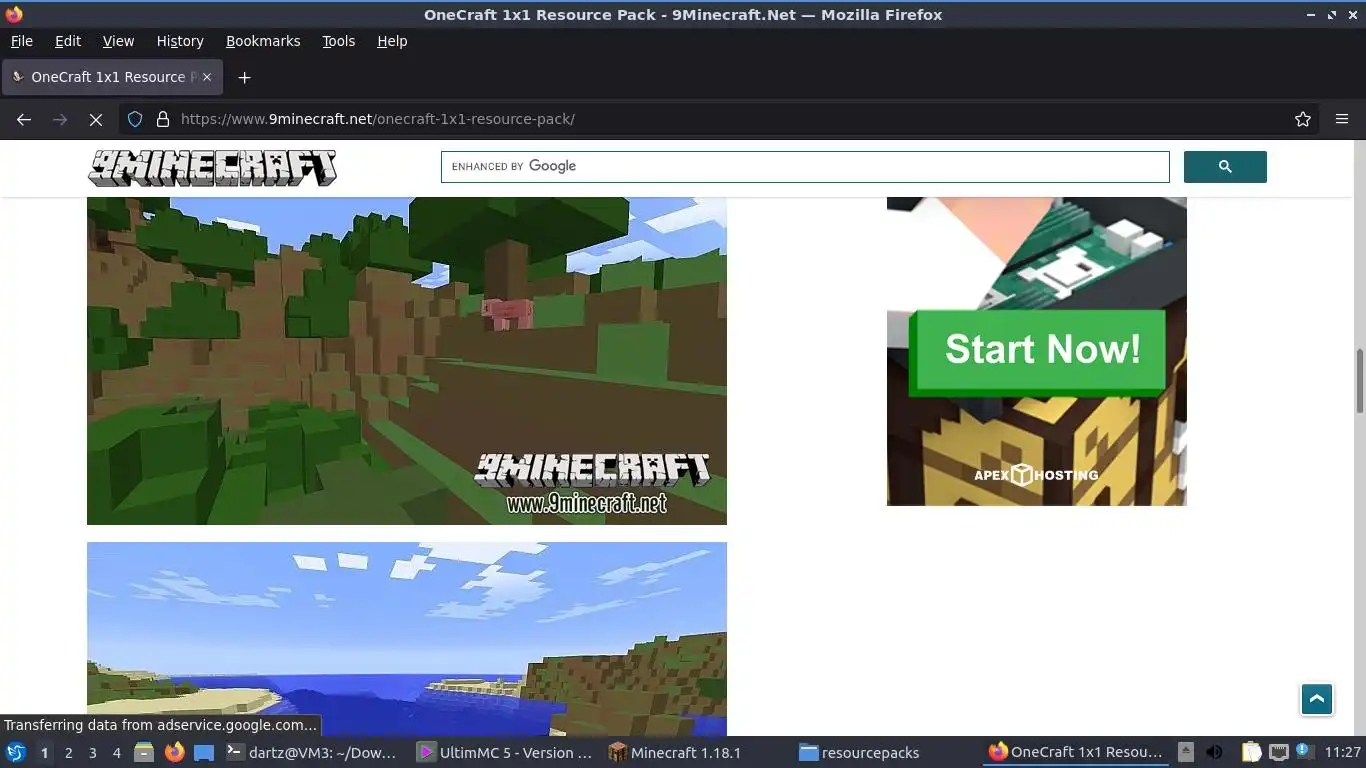Switch to workspace 1

(x=44, y=752)
